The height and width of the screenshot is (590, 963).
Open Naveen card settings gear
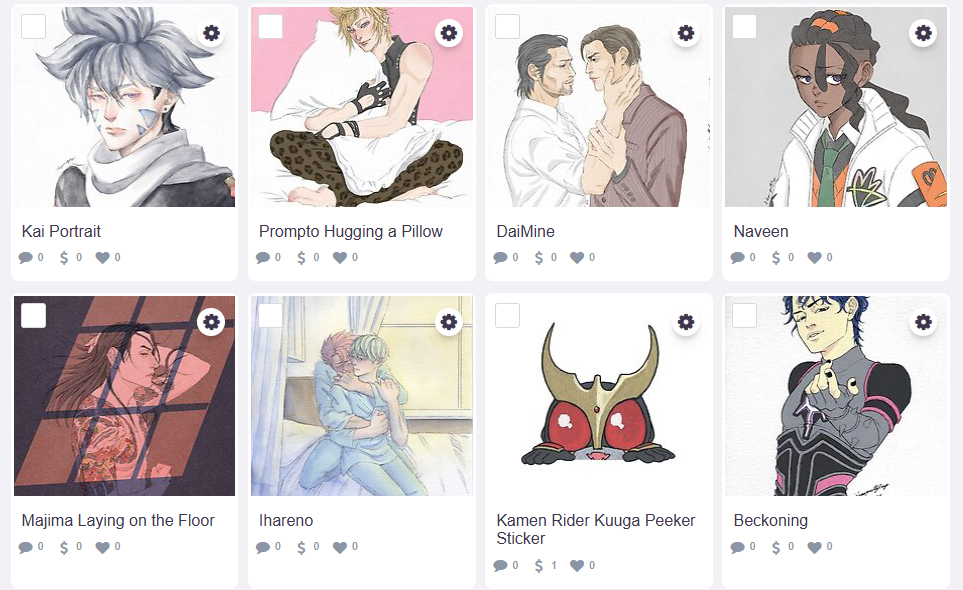pyautogui.click(x=923, y=33)
